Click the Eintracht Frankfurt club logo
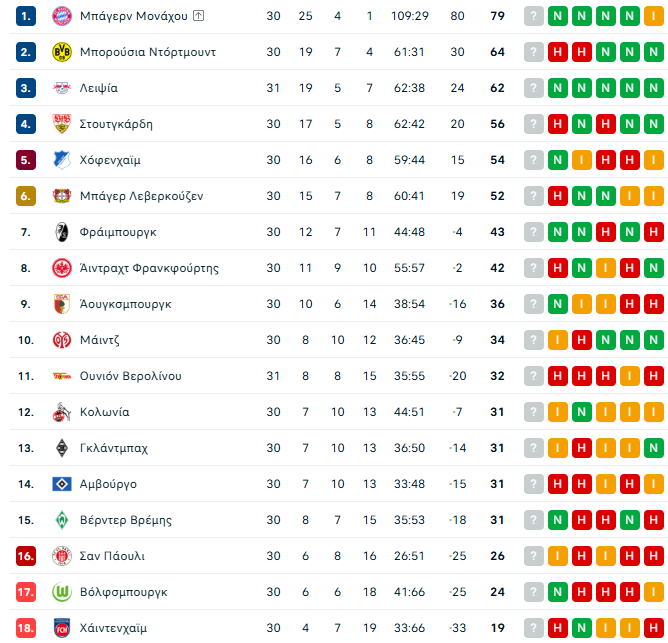The image size is (668, 643). click(61, 268)
